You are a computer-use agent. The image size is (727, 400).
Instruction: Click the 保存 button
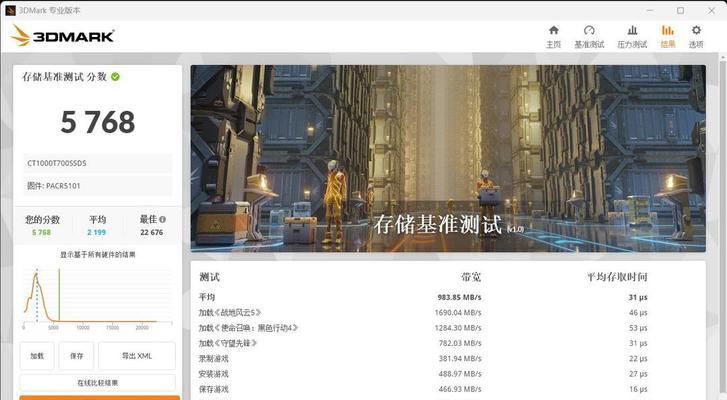tap(77, 356)
